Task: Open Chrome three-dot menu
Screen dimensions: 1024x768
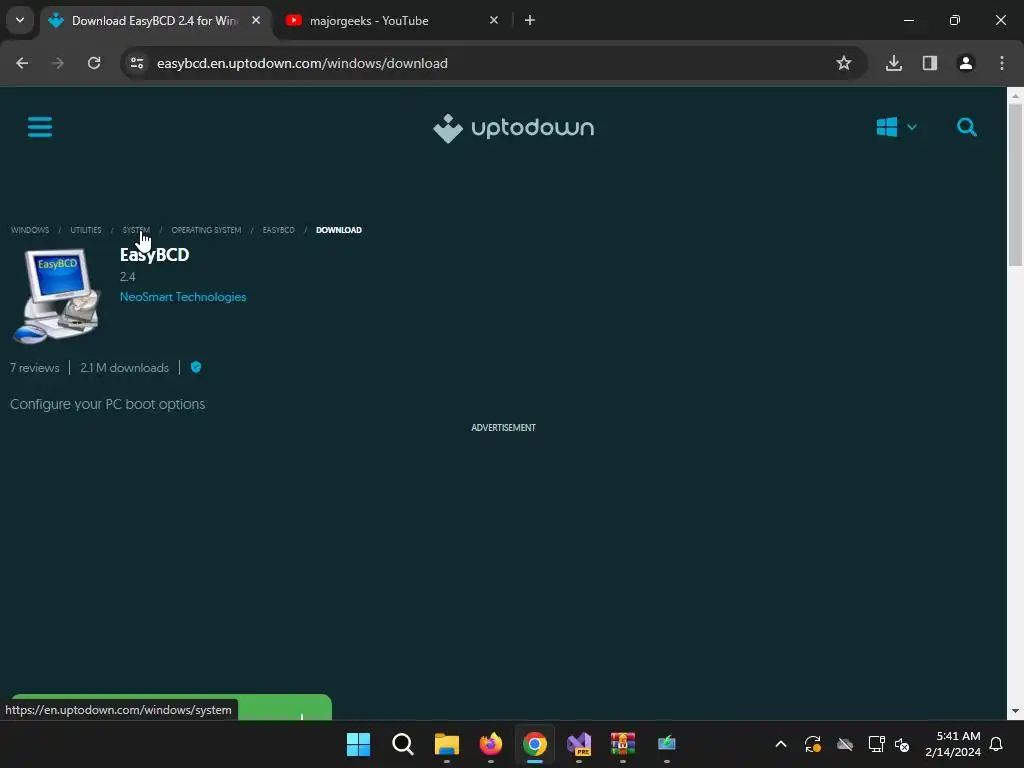Action: [x=1002, y=63]
